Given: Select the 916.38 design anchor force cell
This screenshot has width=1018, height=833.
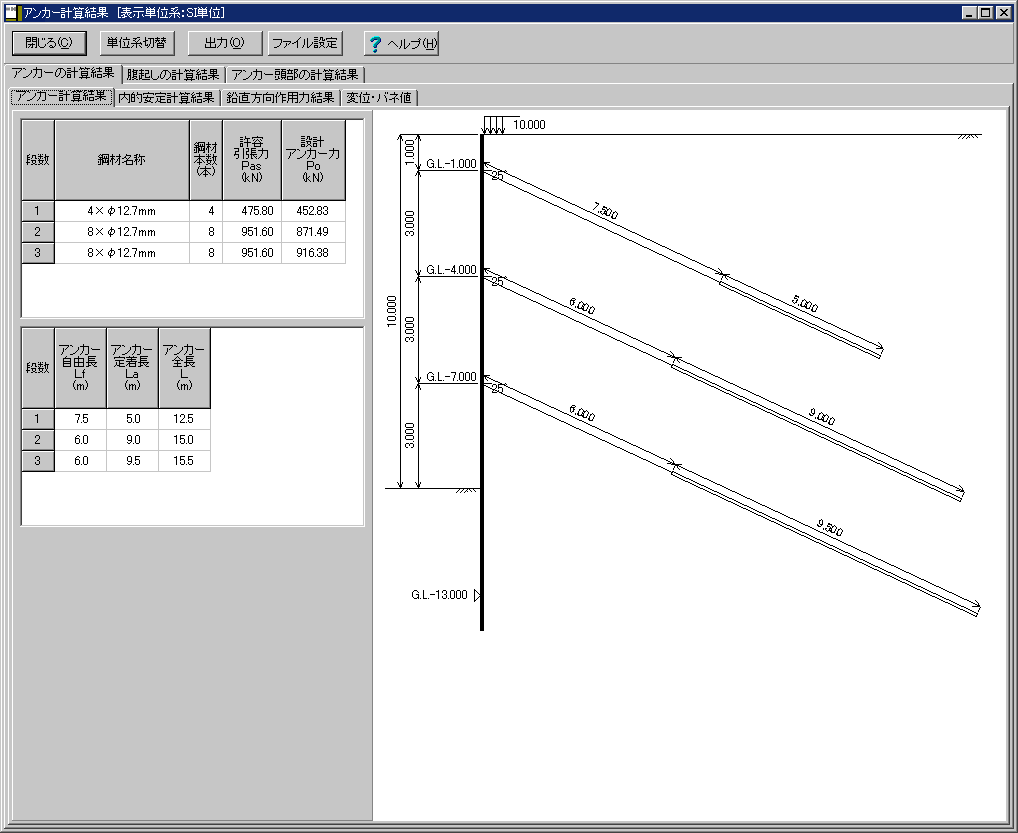Looking at the screenshot, I should click(312, 253).
